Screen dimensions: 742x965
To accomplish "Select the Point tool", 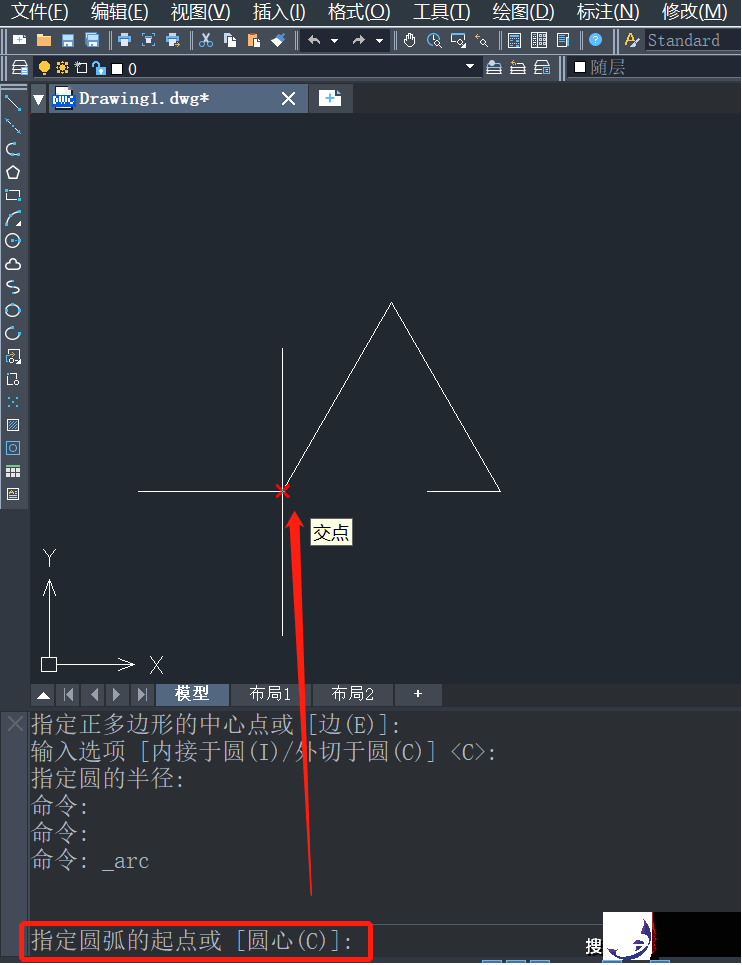I will coord(13,402).
